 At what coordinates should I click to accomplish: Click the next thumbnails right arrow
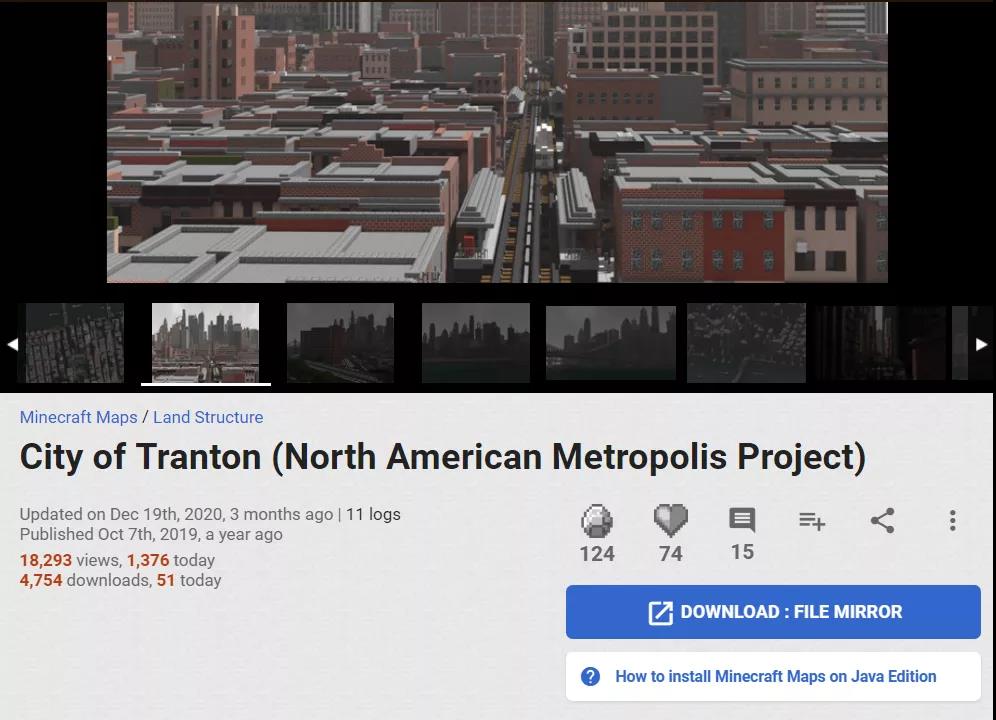point(981,344)
